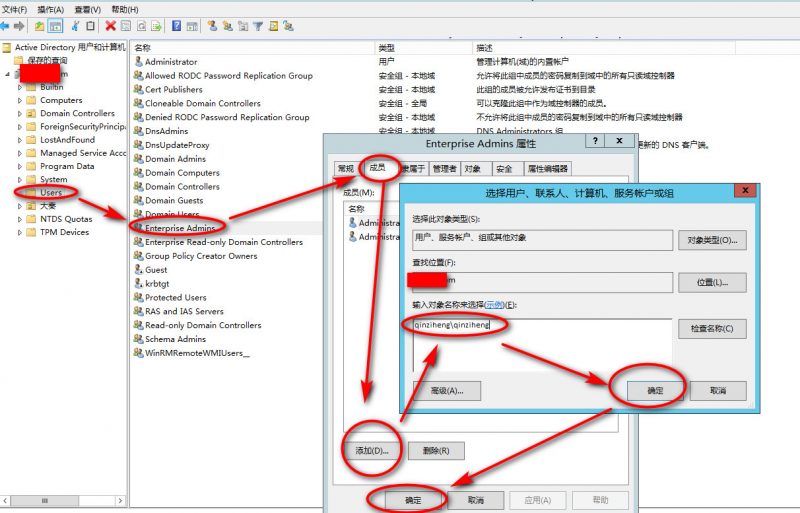The width and height of the screenshot is (800, 513).
Task: Switch to the 属性编辑器 tab
Action: tap(547, 168)
